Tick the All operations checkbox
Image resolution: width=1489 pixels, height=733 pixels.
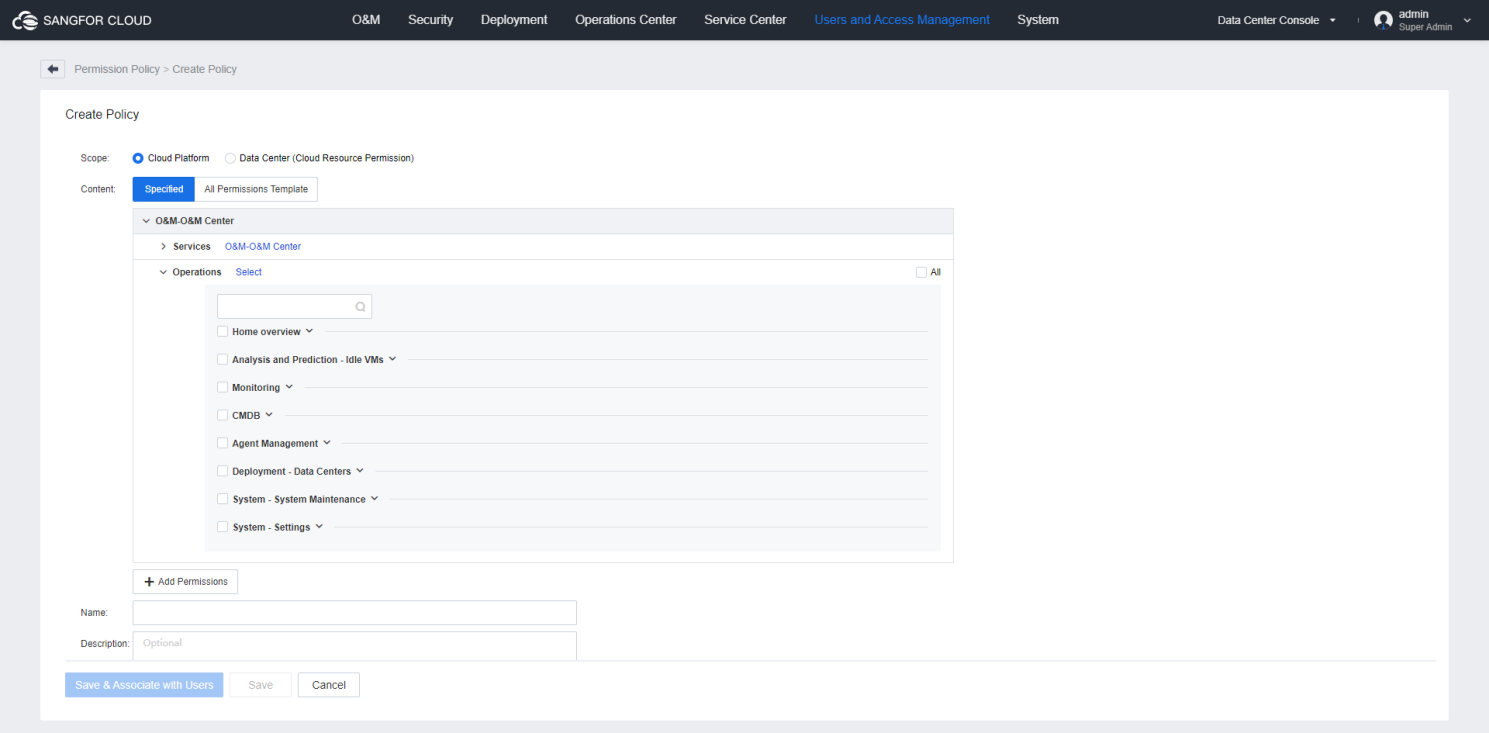(x=921, y=272)
